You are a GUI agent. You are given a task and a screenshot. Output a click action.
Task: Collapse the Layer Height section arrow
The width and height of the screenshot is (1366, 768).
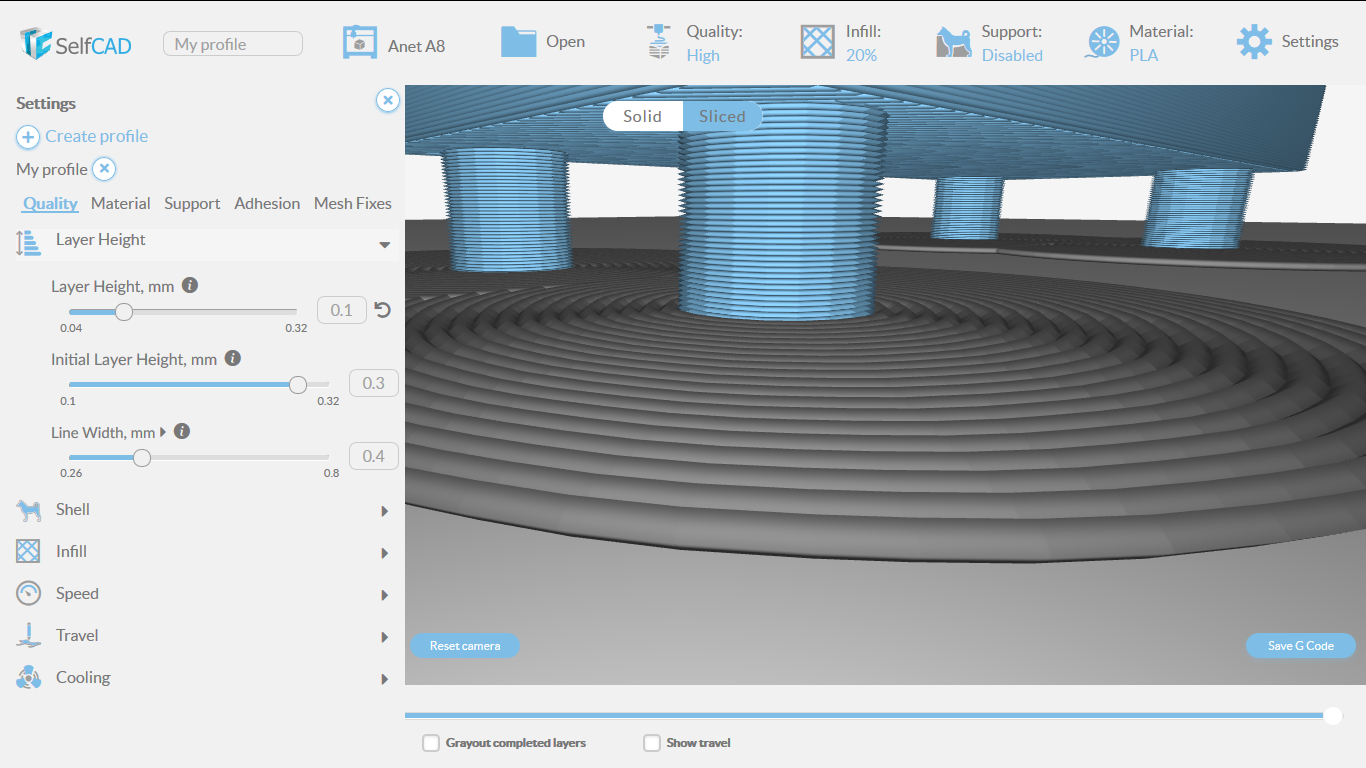click(384, 245)
